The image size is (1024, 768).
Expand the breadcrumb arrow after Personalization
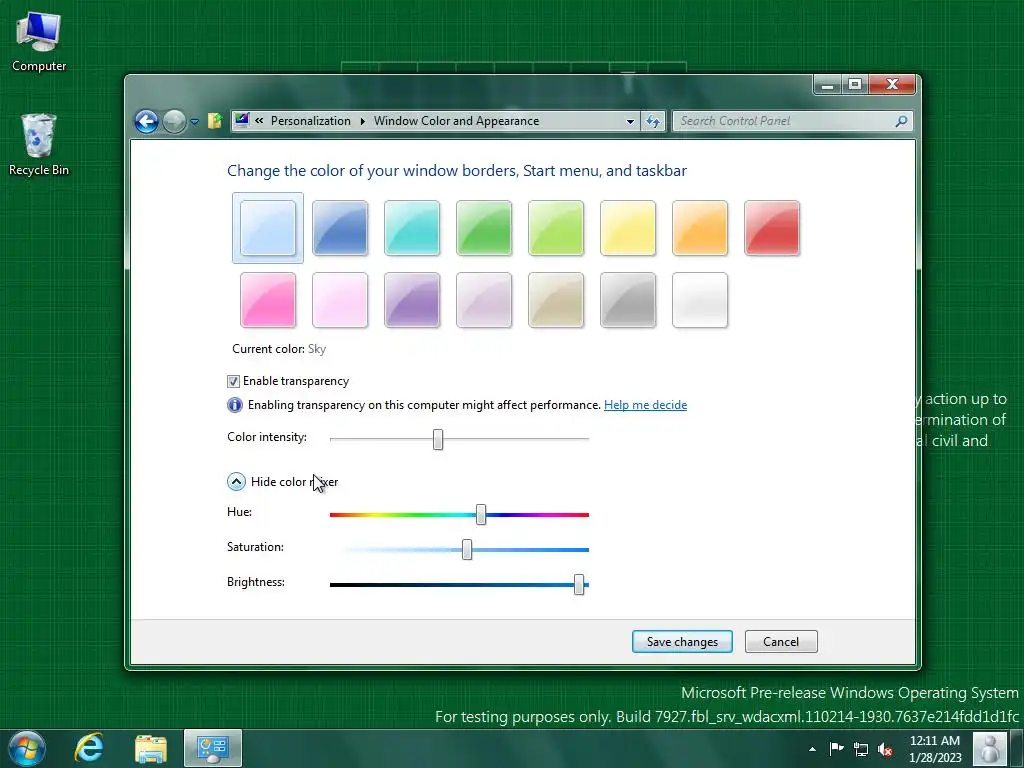362,121
